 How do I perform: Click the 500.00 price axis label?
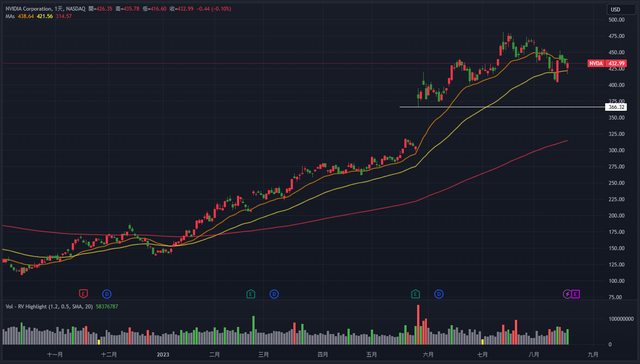click(x=616, y=20)
